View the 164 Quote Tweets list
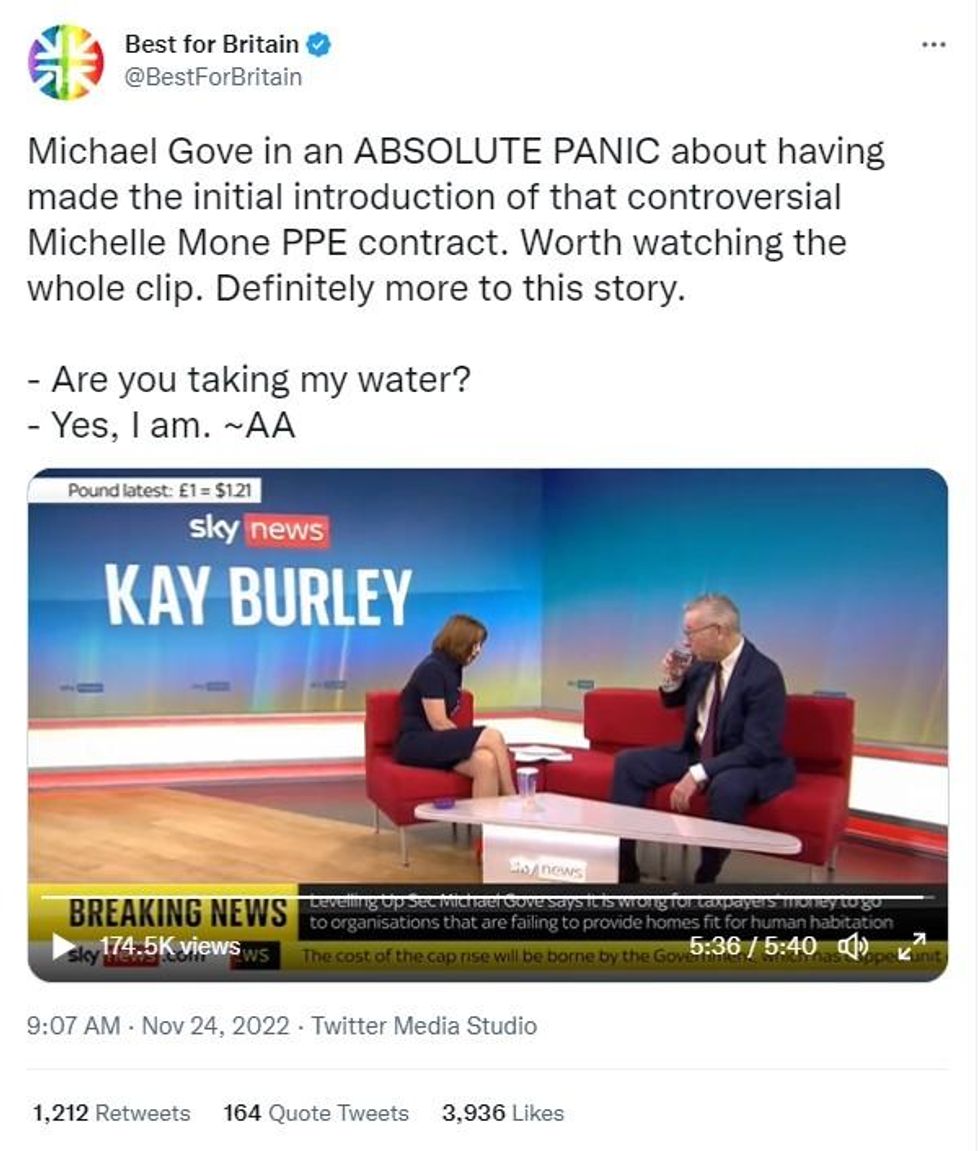Image resolution: width=980 pixels, height=1151 pixels. [316, 1113]
